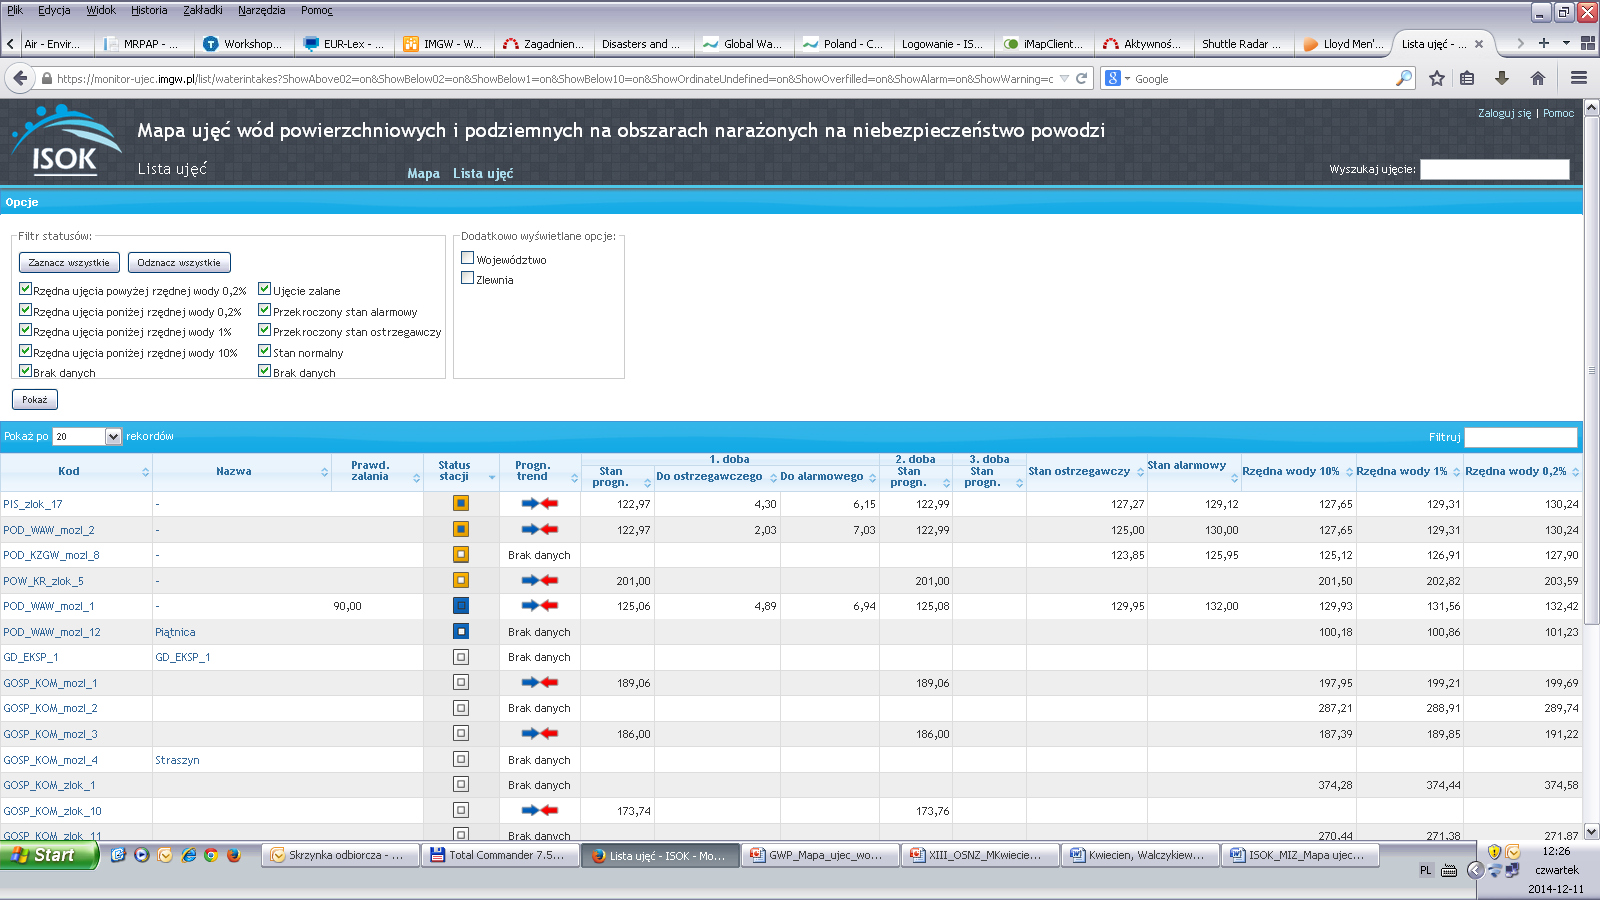Open the Zakładki menu
Viewport: 1600px width, 900px height.
point(203,10)
